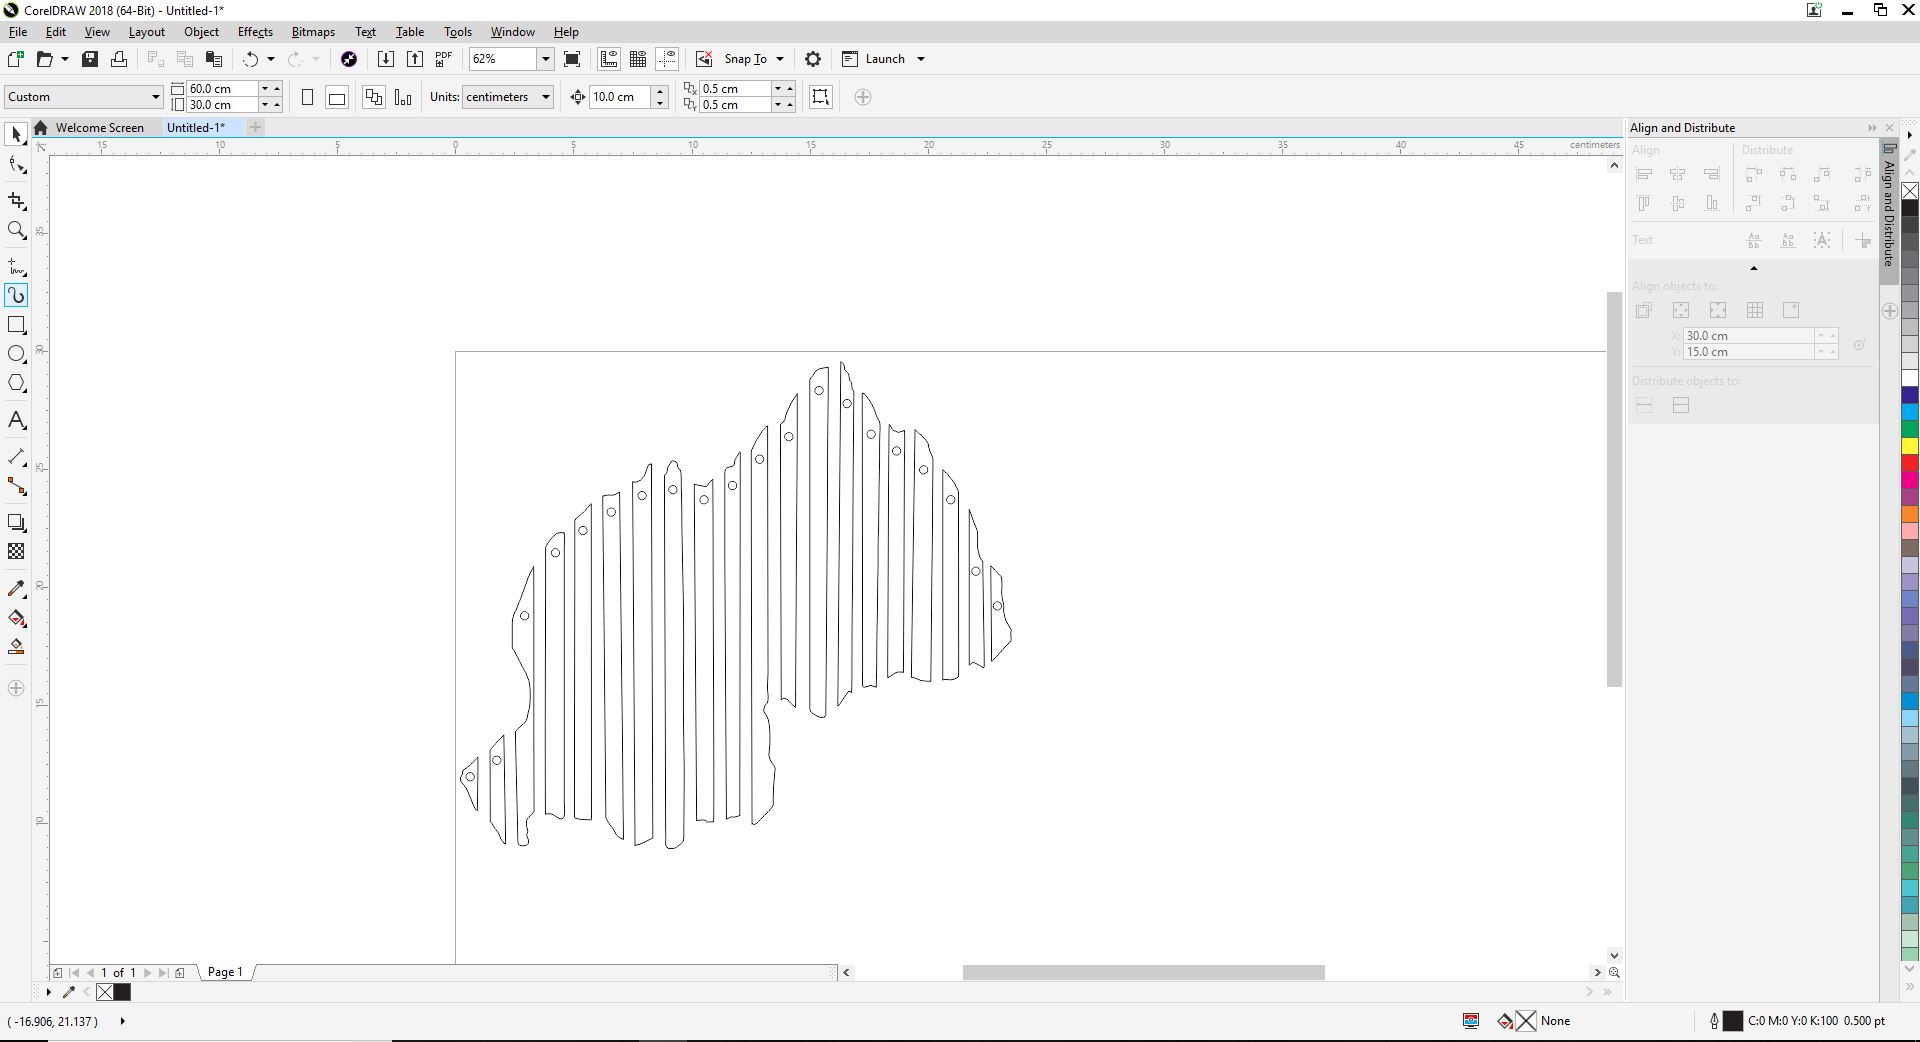Image resolution: width=1920 pixels, height=1042 pixels.
Task: Open the Layout menu
Action: (x=146, y=32)
